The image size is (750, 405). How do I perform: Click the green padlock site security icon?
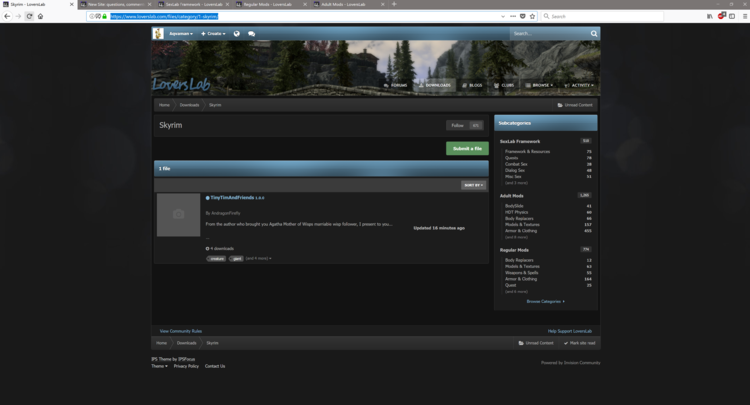(x=104, y=16)
